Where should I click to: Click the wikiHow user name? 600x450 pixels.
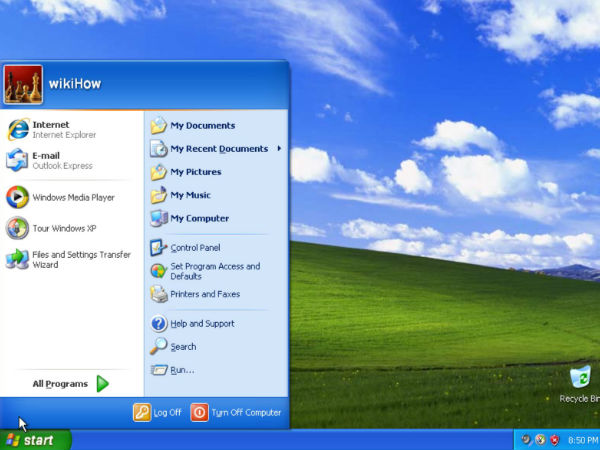(x=75, y=84)
